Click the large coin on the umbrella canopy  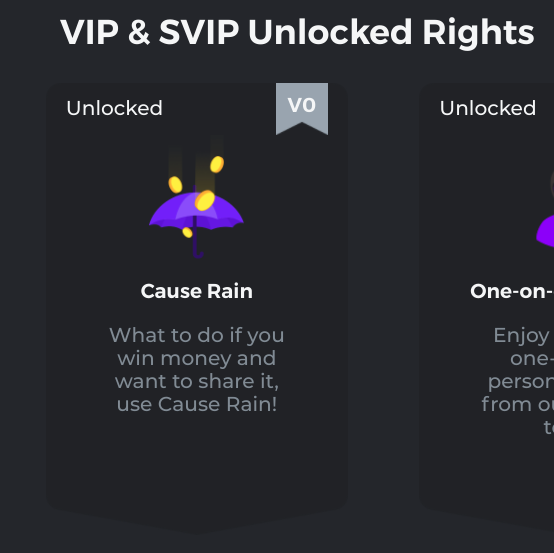pyautogui.click(x=205, y=200)
